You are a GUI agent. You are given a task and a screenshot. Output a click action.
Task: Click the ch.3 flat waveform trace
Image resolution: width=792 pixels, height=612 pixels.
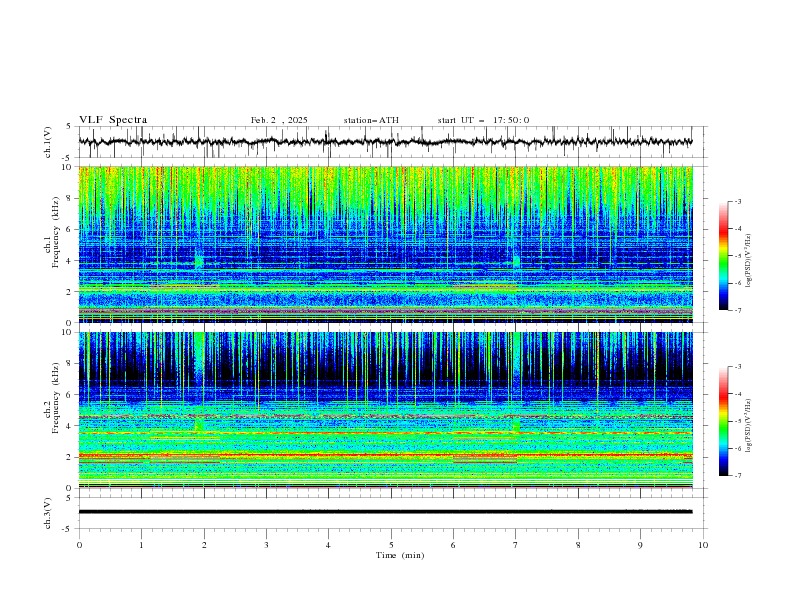click(385, 512)
